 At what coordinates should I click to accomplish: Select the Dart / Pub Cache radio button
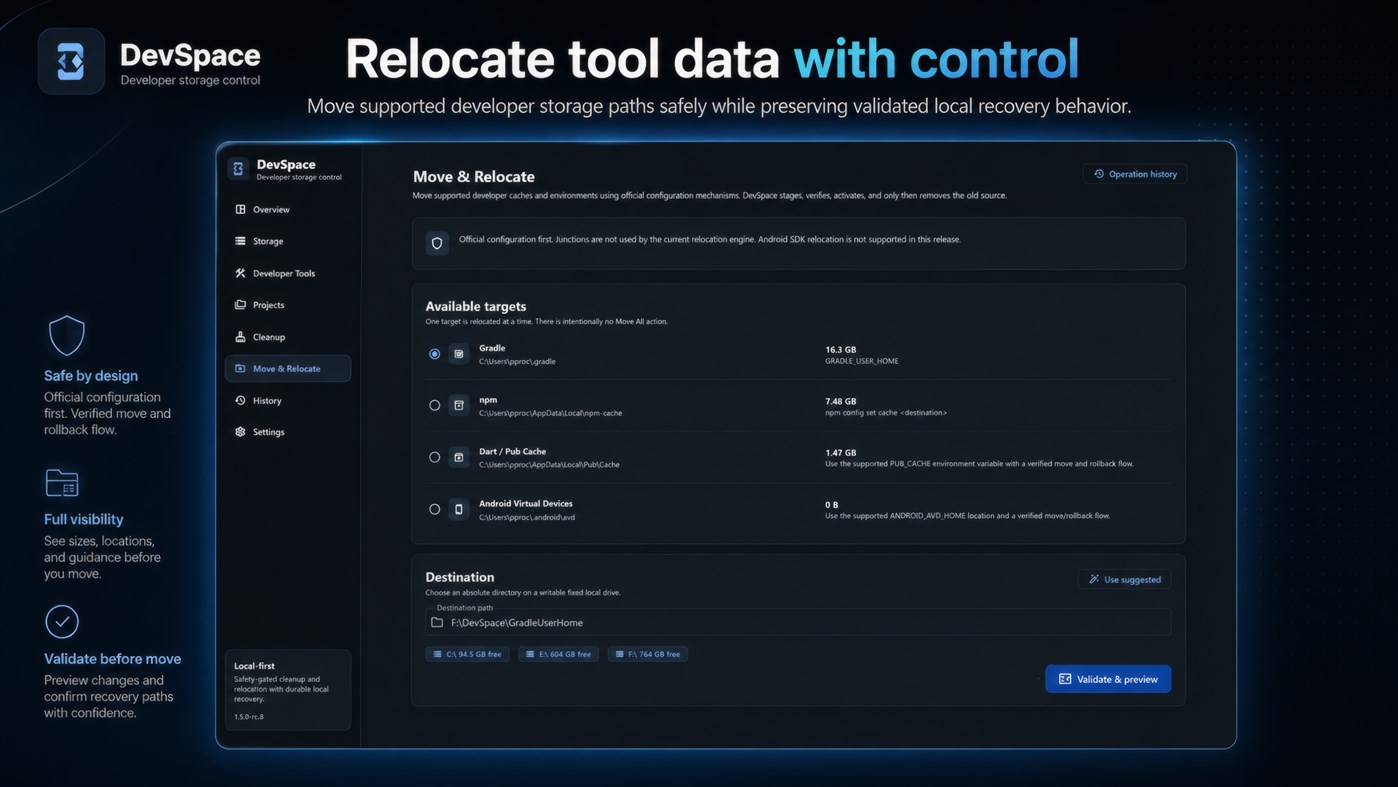coord(434,457)
